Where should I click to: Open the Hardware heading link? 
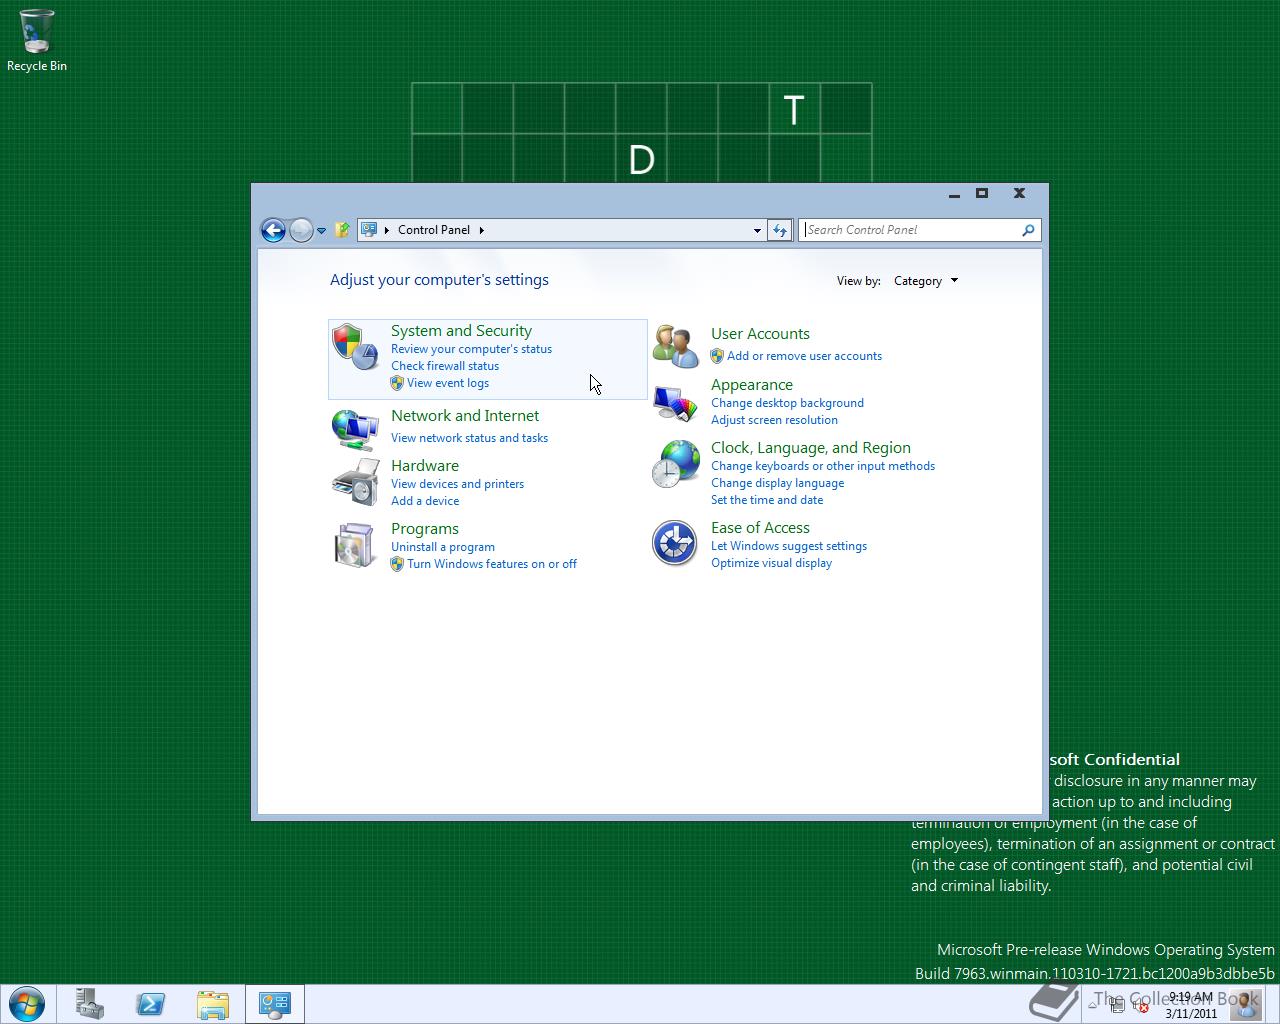click(425, 466)
